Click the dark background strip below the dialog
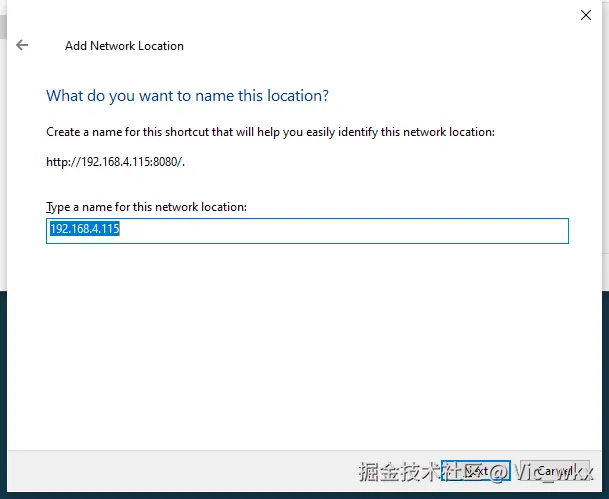 coord(300,494)
